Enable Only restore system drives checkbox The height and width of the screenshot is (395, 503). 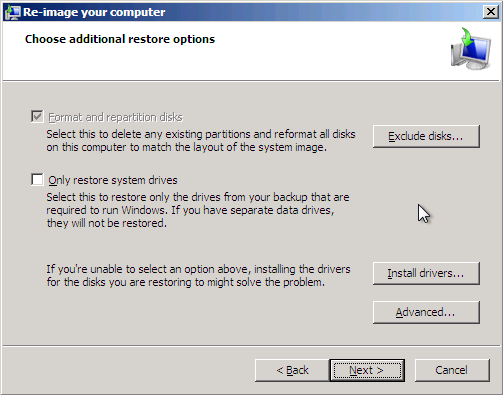[x=37, y=179]
